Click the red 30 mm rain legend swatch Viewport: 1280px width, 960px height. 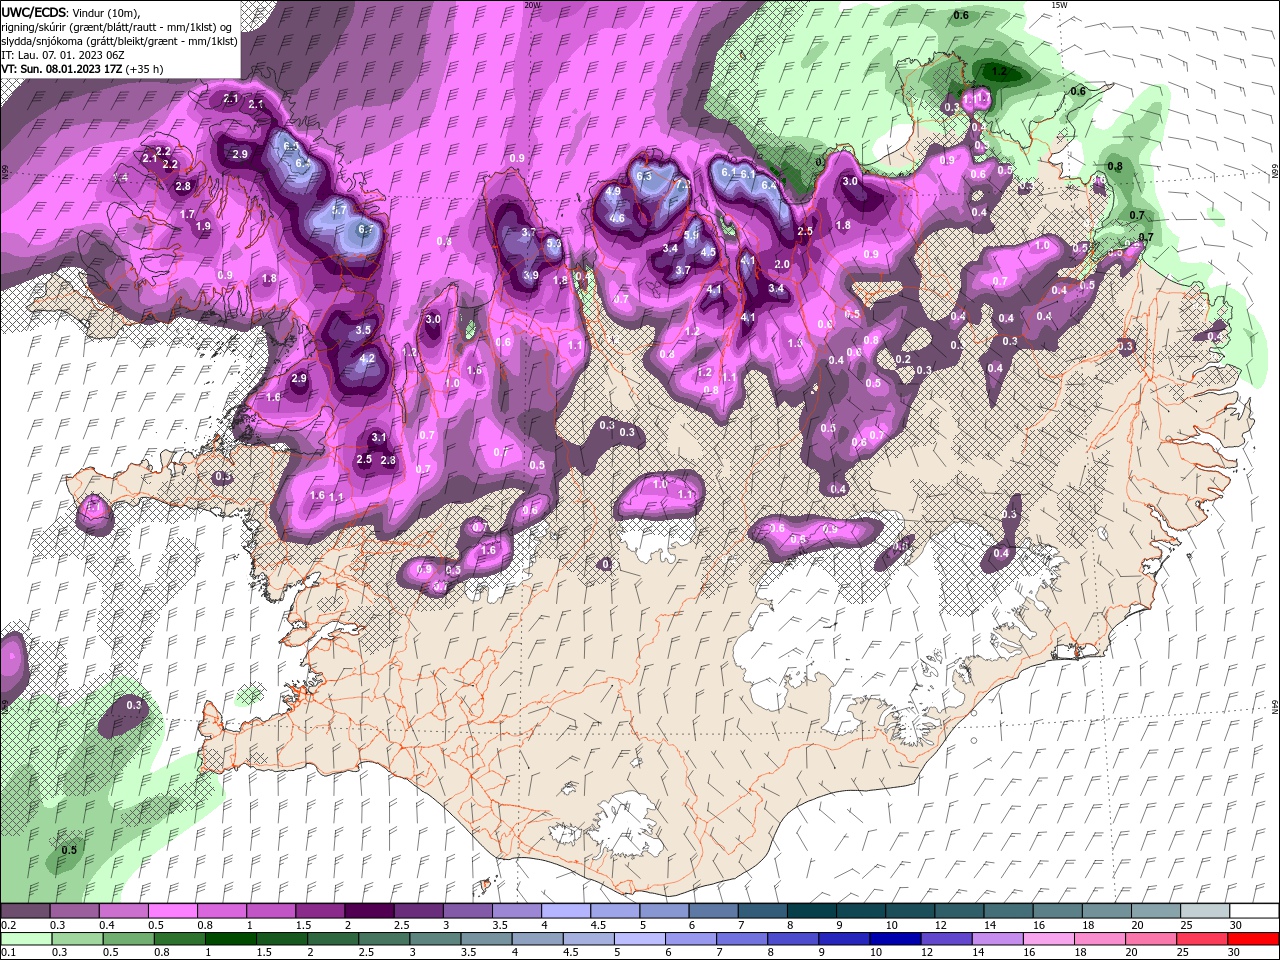tap(1253, 939)
